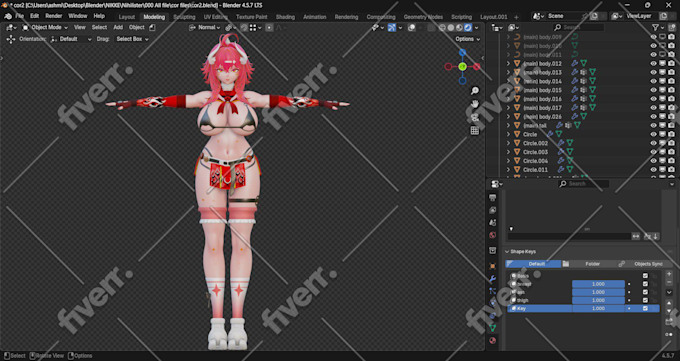Open the Window menu
The image size is (680, 361).
[78, 16]
